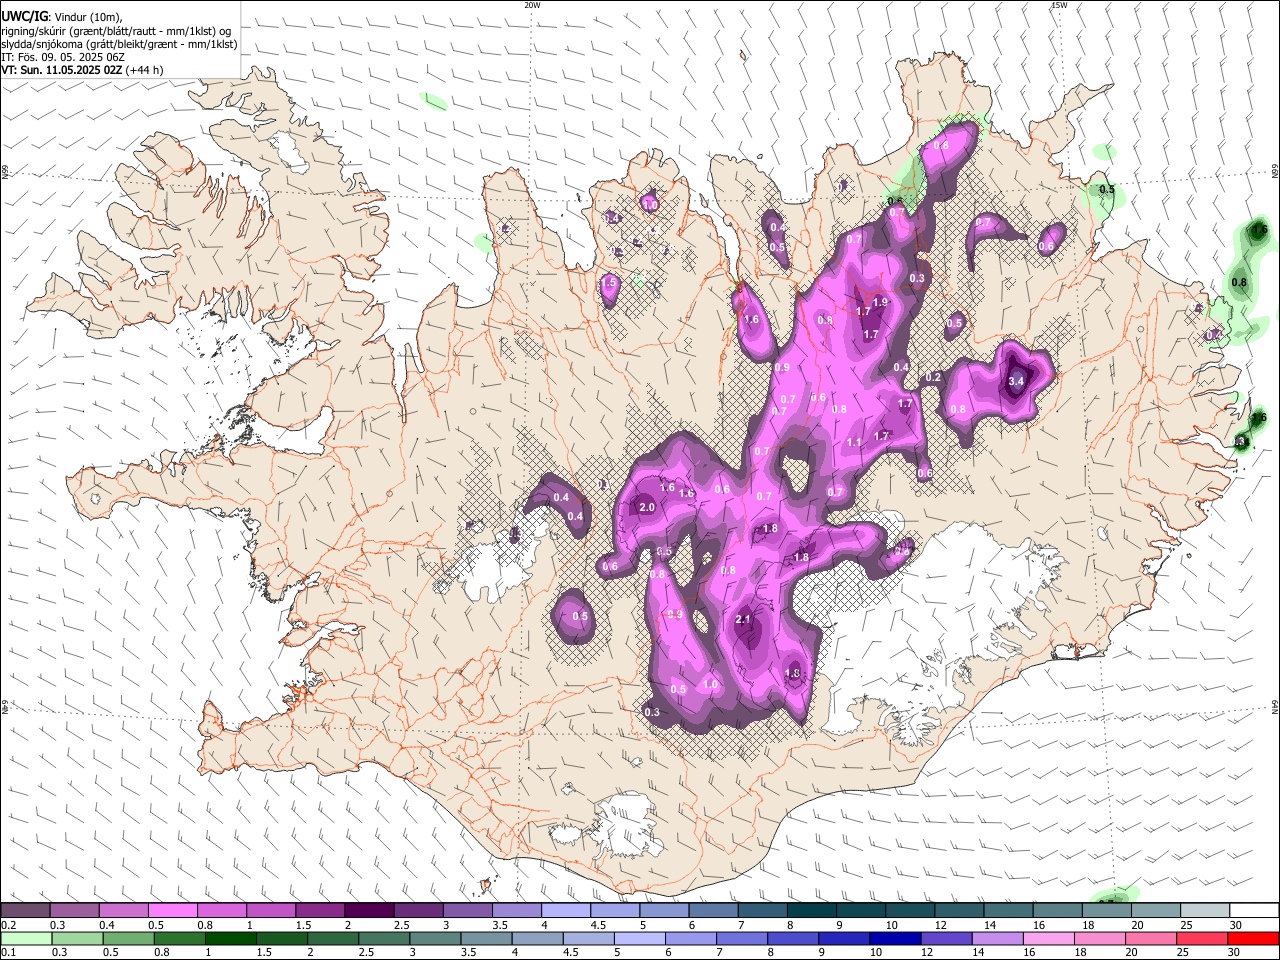Click the bright pink swatch between 0.5 and 0.8 in the top legend row
The width and height of the screenshot is (1280, 960).
tap(173, 910)
